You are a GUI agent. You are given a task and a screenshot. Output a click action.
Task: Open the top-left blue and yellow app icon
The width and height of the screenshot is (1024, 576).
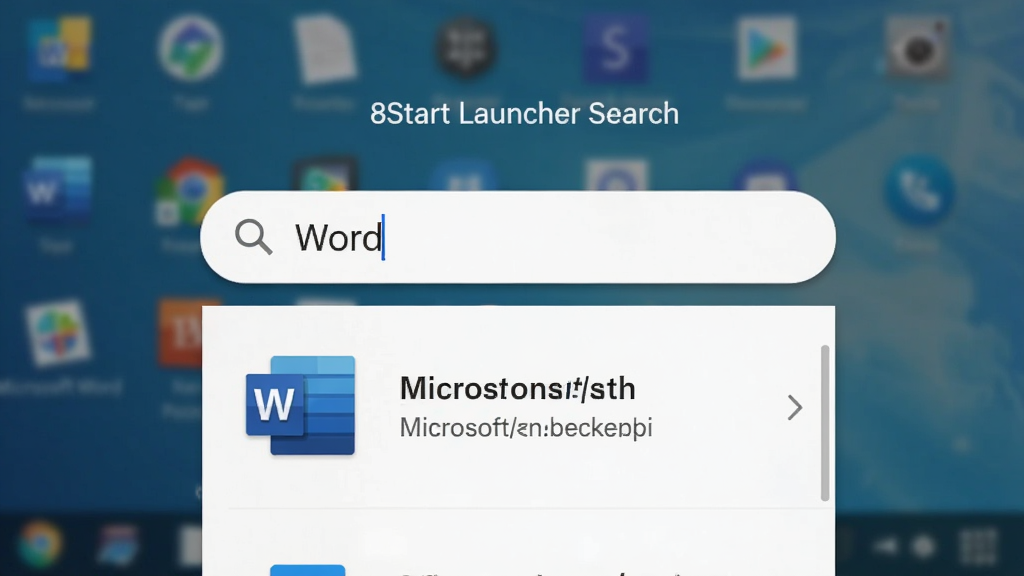pyautogui.click(x=59, y=49)
